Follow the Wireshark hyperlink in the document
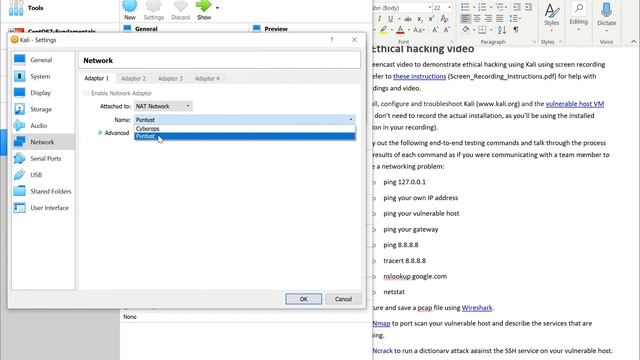 coord(477,308)
